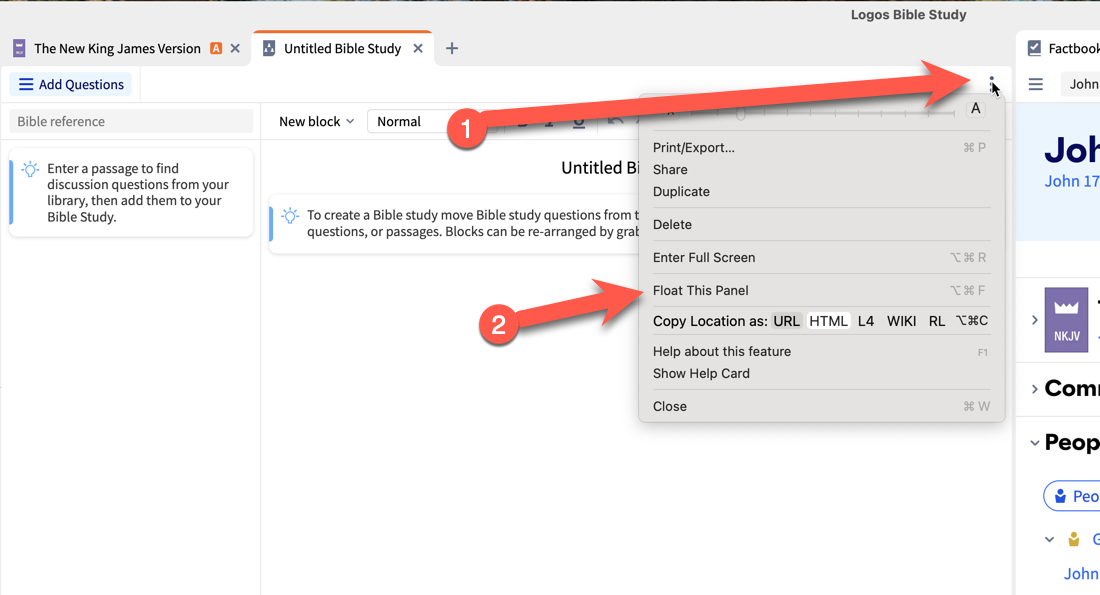This screenshot has height=595, width=1100.
Task: Click the Untitled Bible Study document title
Action: tap(601, 168)
